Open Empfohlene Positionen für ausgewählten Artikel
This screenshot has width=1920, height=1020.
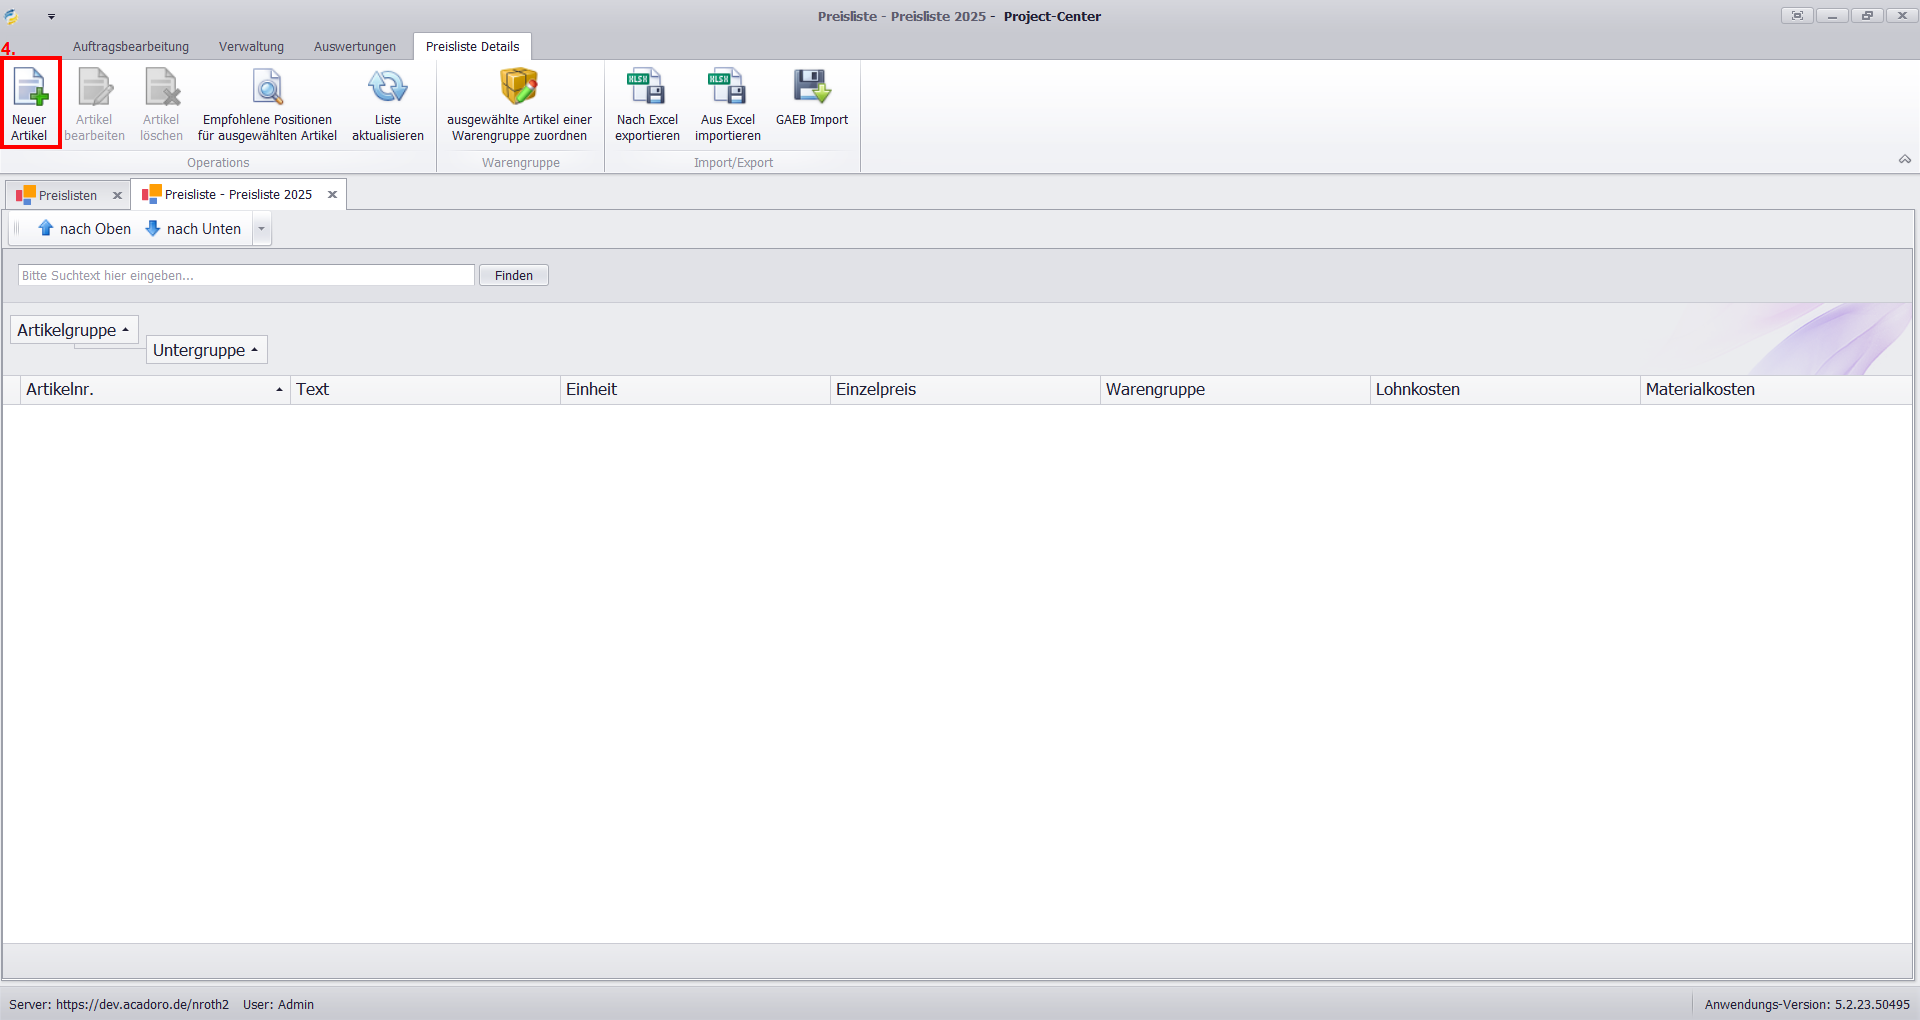tap(267, 104)
